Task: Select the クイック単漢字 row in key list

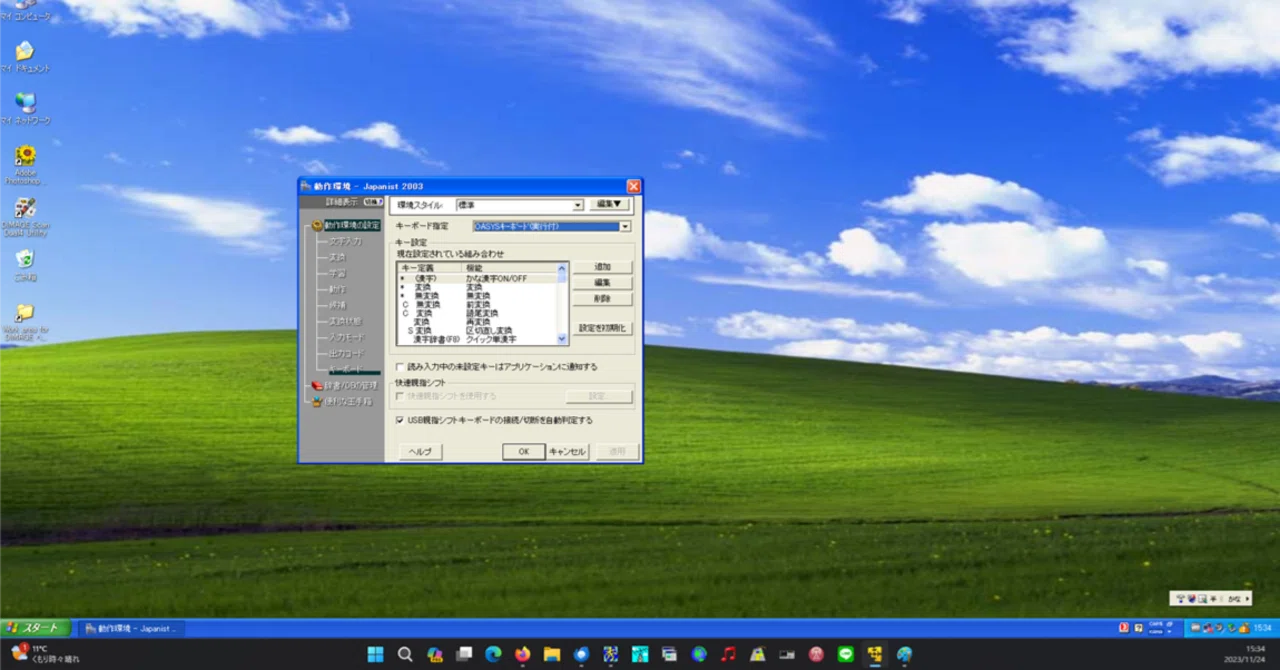Action: pyautogui.click(x=478, y=339)
